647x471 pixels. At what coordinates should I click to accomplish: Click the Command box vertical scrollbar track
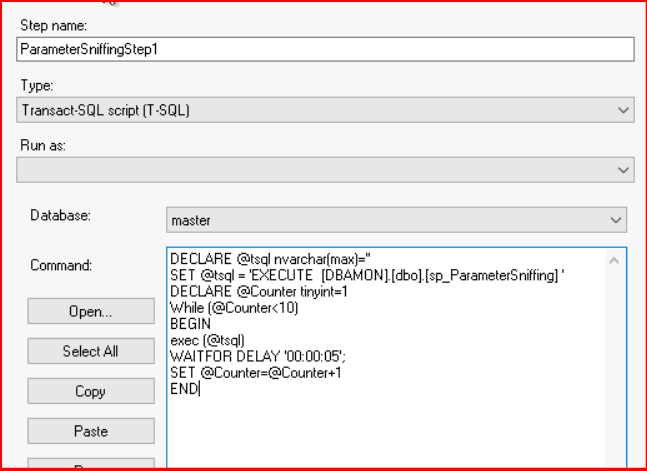614,370
